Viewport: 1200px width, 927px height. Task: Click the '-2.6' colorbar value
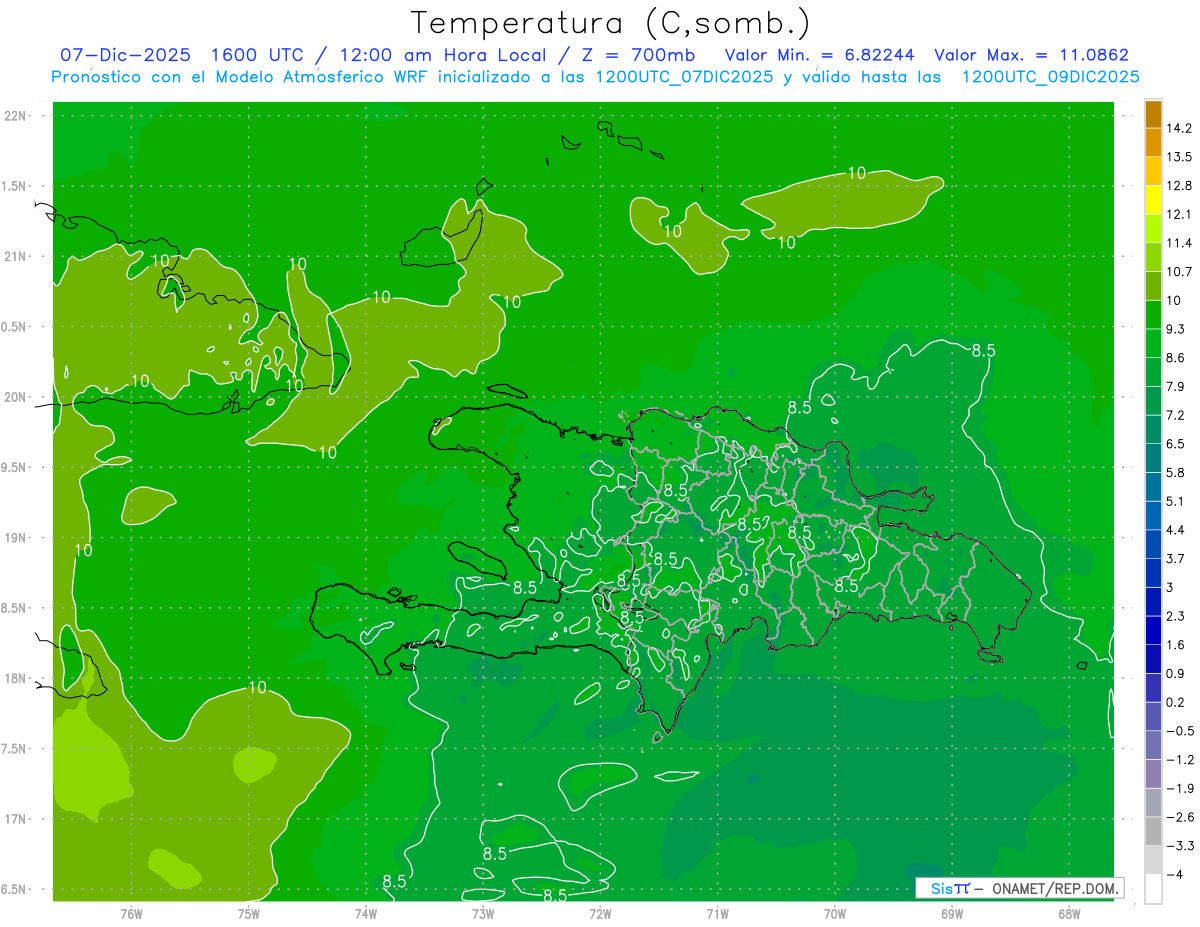[1179, 817]
